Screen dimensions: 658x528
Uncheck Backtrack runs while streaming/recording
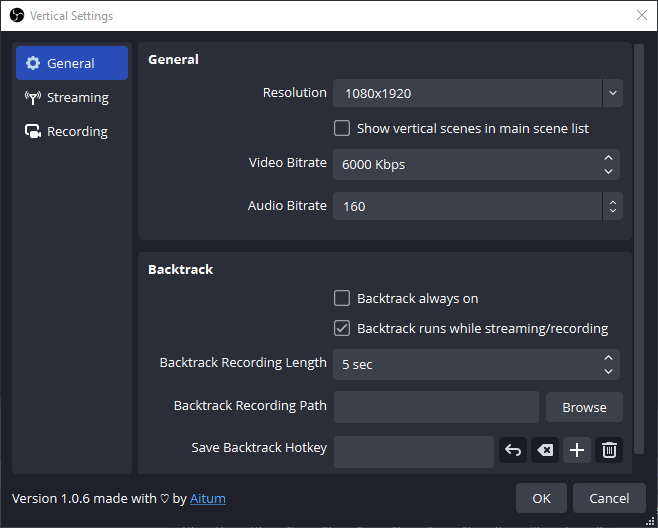tap(342, 328)
